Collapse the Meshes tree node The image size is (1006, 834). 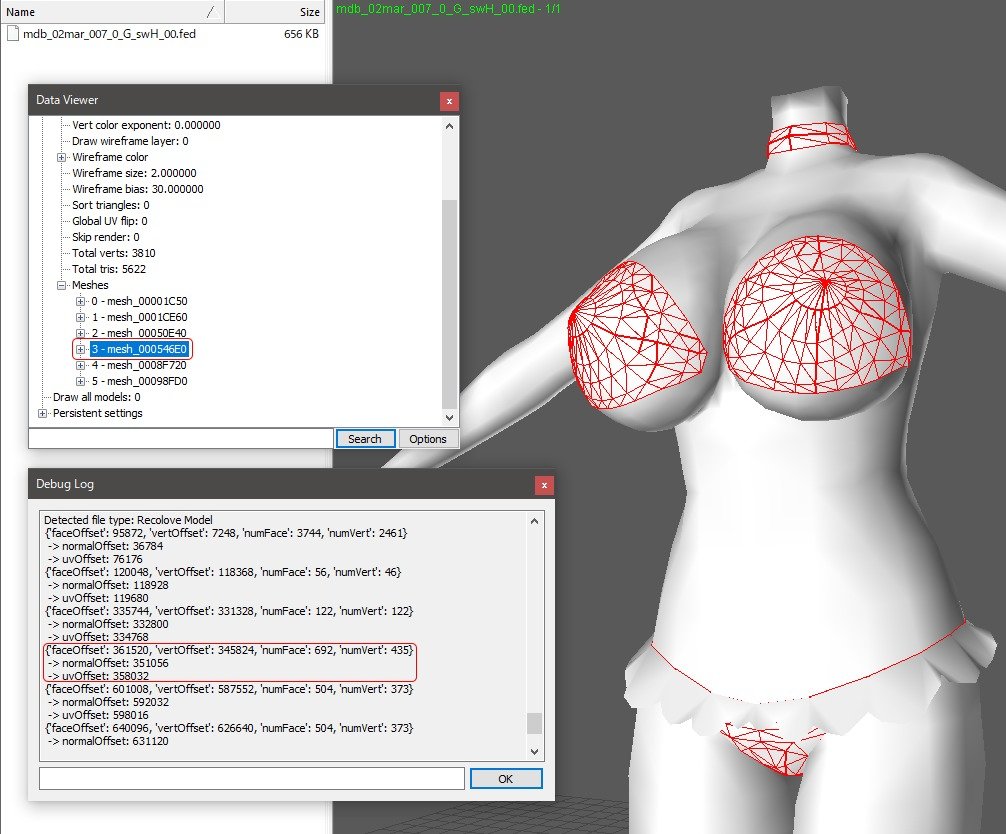[62, 285]
